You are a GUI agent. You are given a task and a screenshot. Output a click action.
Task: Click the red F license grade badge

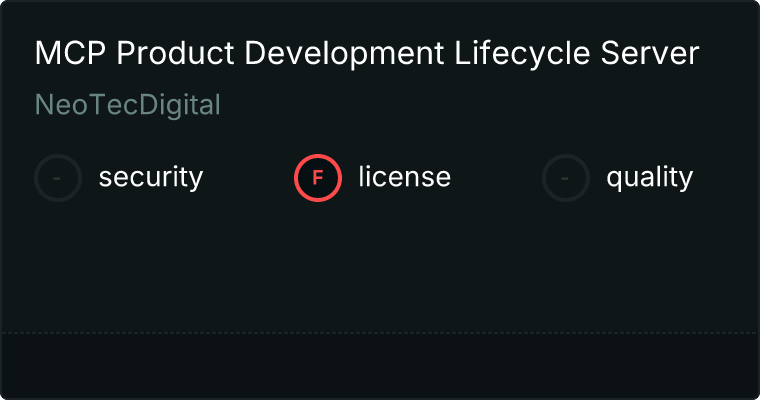coord(318,178)
